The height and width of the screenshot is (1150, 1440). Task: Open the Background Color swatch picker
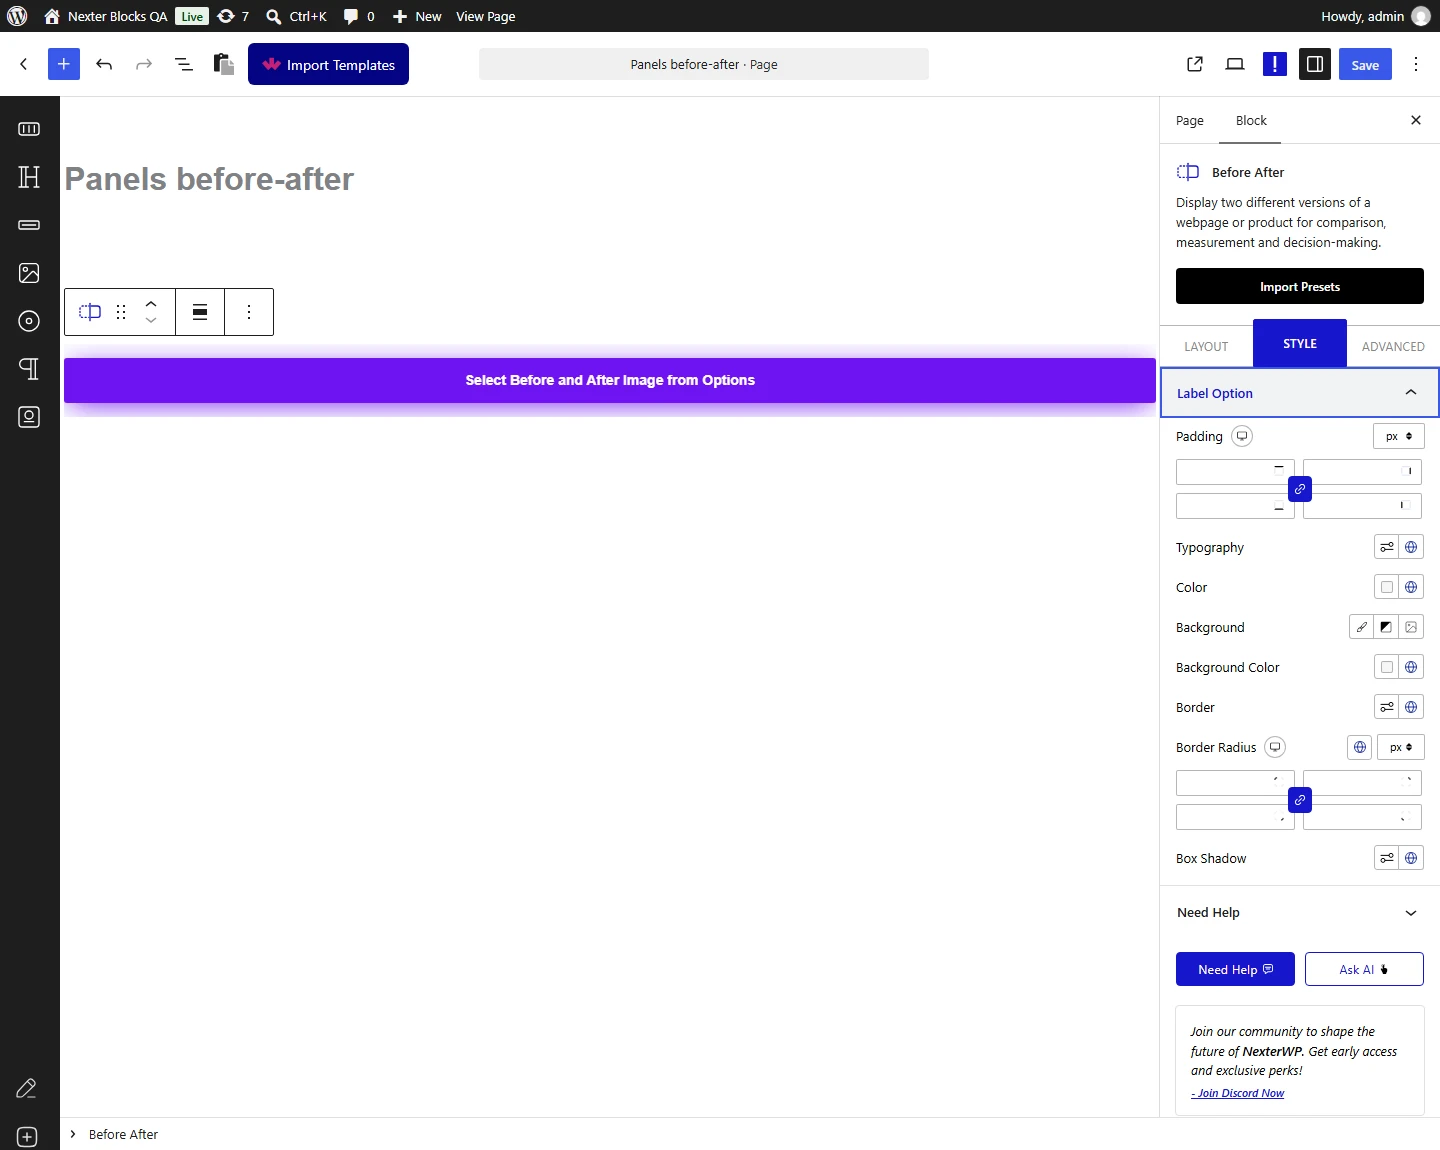pyautogui.click(x=1387, y=667)
